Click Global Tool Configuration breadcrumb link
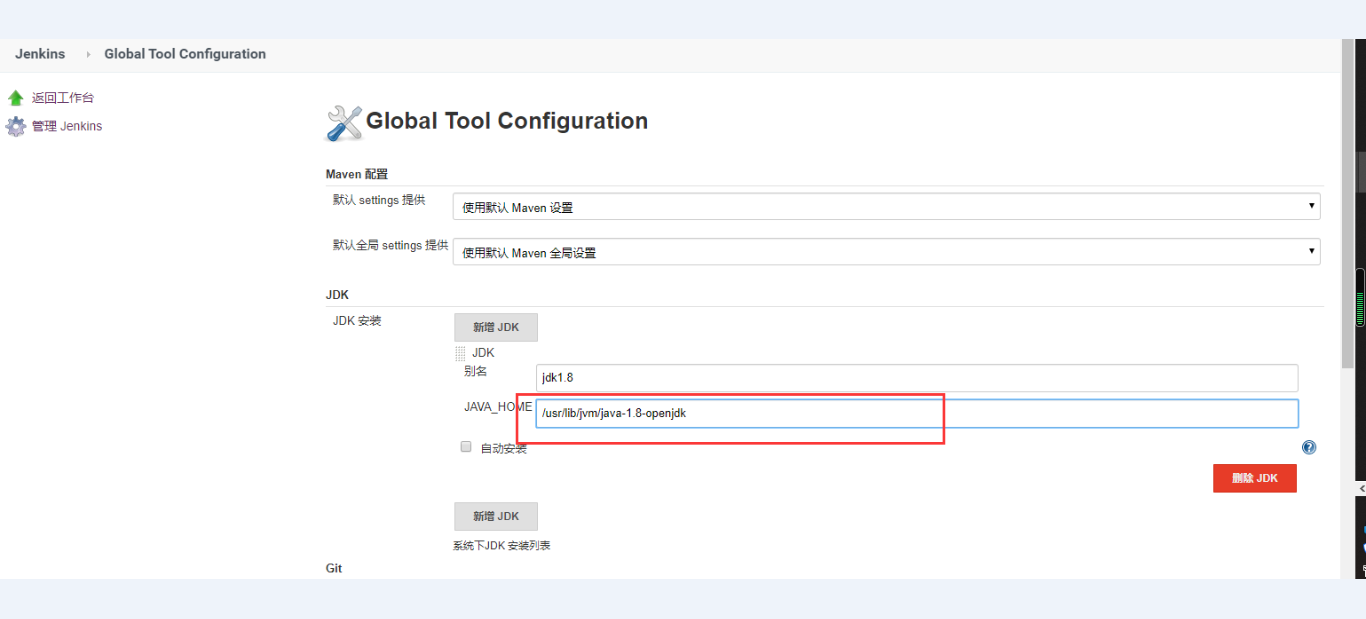Viewport: 1366px width, 619px height. tap(185, 54)
